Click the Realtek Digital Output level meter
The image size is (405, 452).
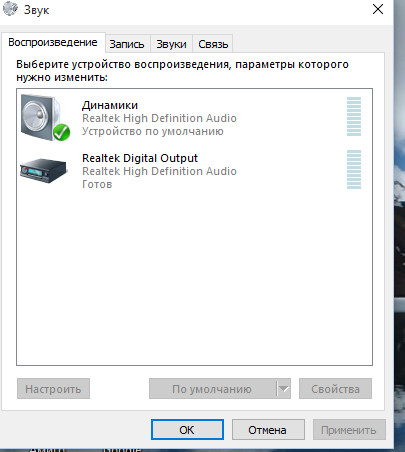pos(354,169)
